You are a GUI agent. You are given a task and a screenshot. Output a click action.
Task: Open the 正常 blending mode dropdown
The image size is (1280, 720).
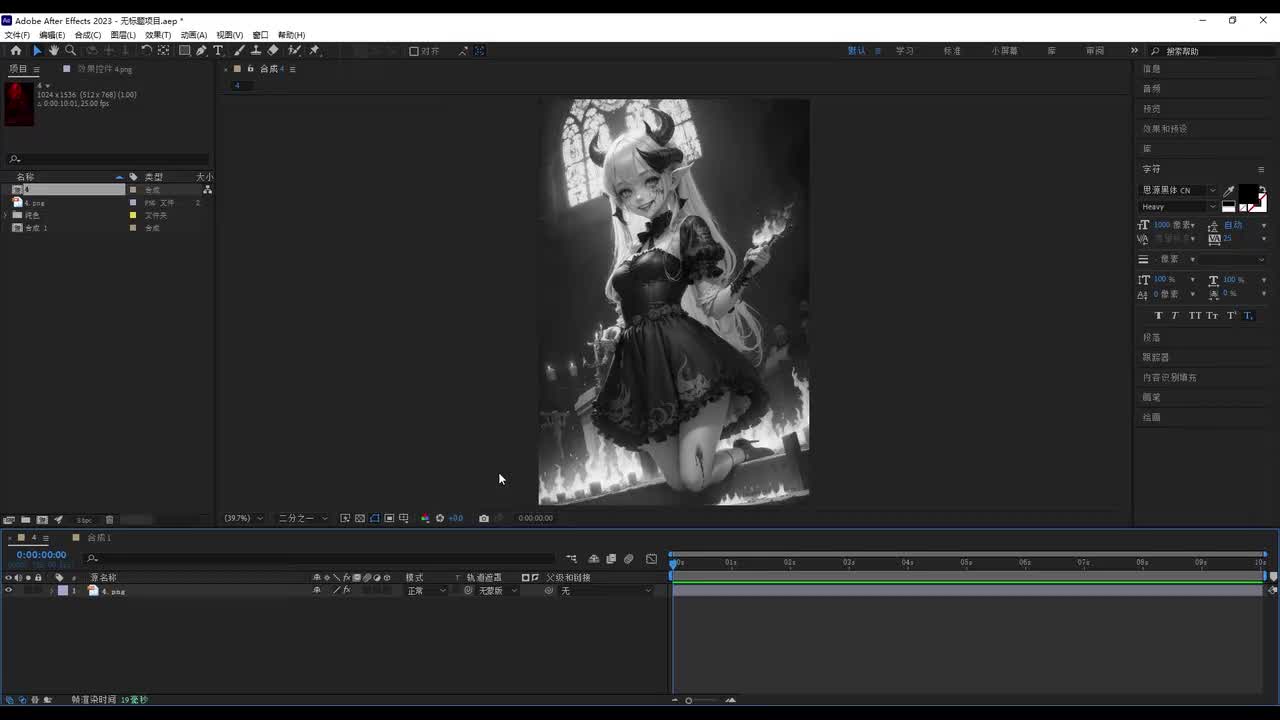pos(427,591)
